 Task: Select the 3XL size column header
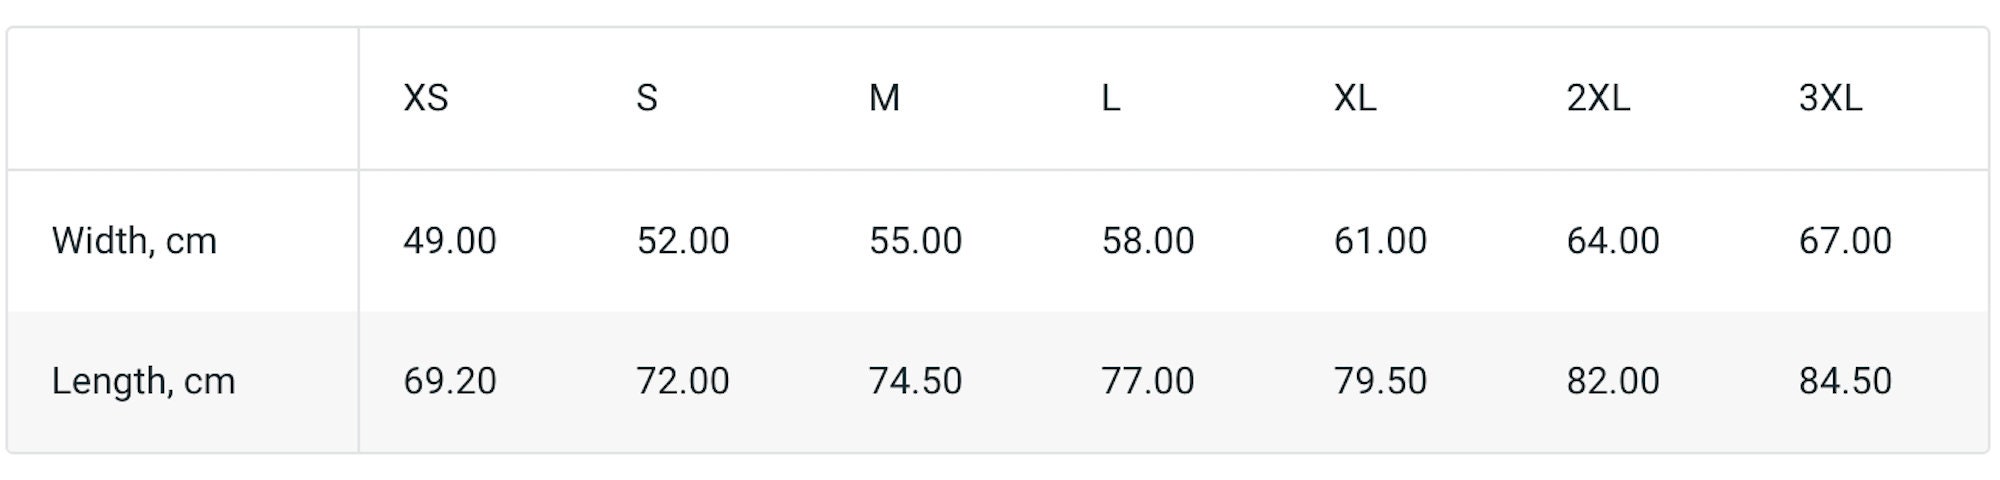click(x=1830, y=98)
